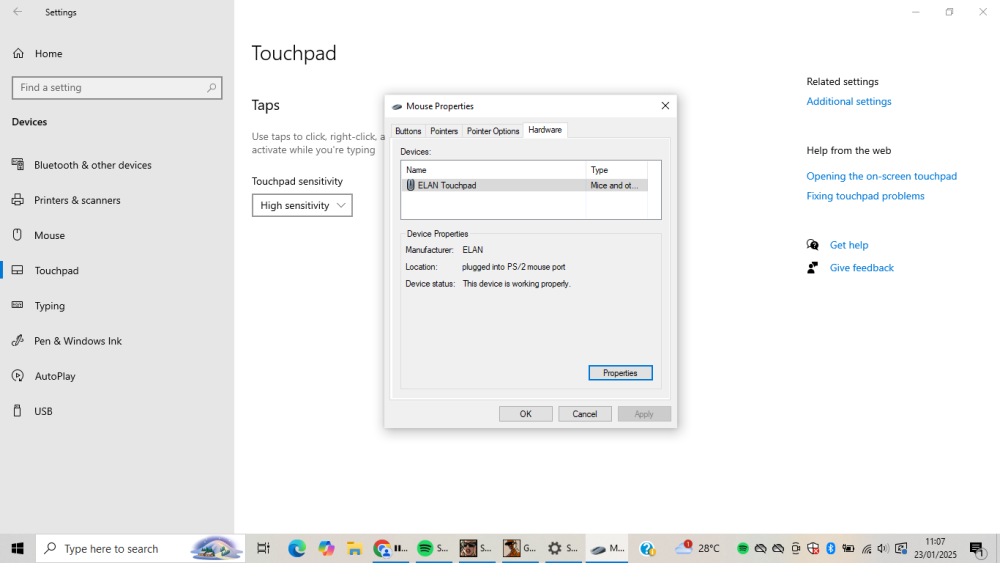Sort devices by Type column header
The image size is (1000, 563).
(x=617, y=170)
